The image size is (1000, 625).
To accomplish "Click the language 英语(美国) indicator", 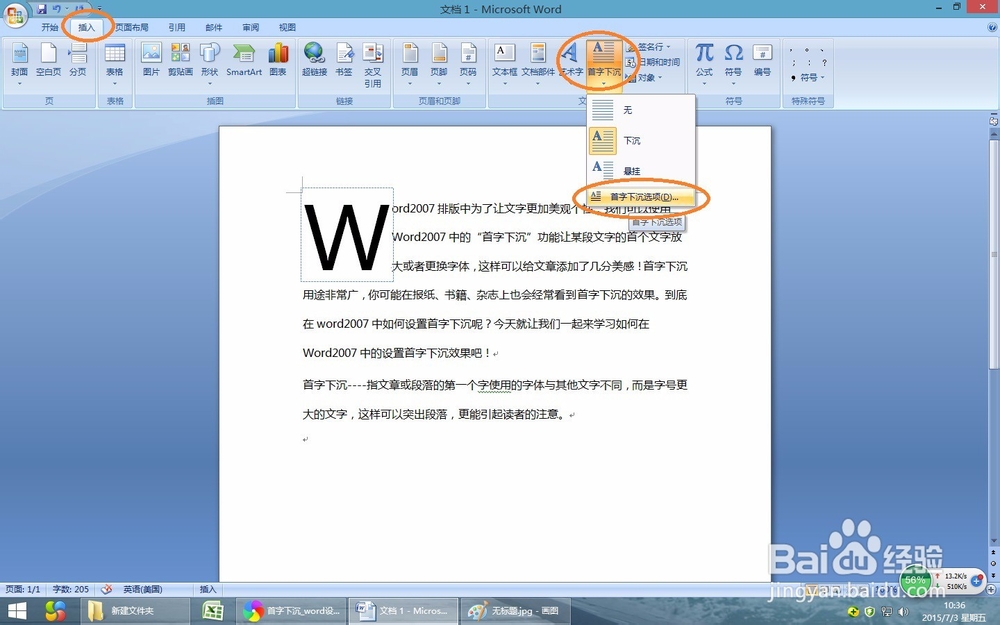I will click(143, 589).
